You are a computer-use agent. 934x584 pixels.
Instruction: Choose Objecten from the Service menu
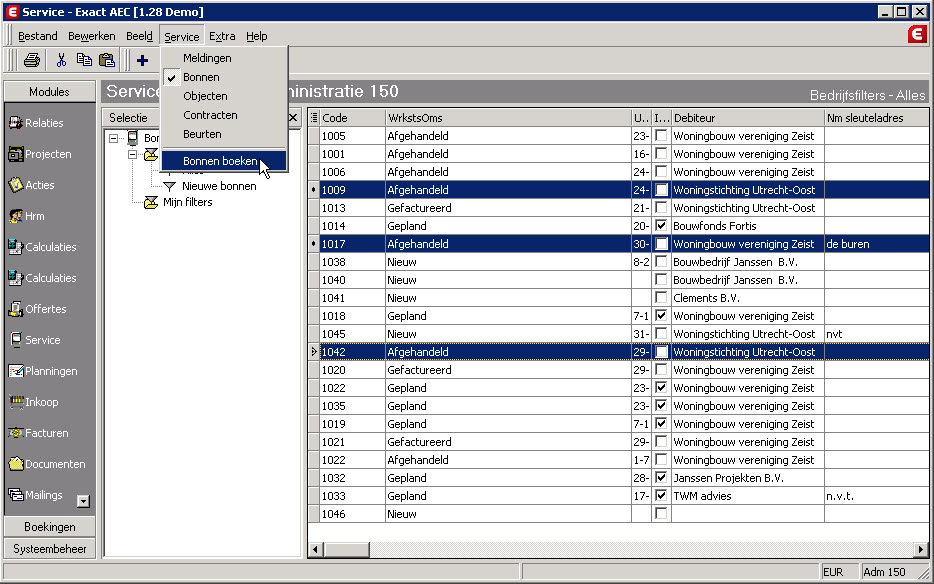[224, 96]
